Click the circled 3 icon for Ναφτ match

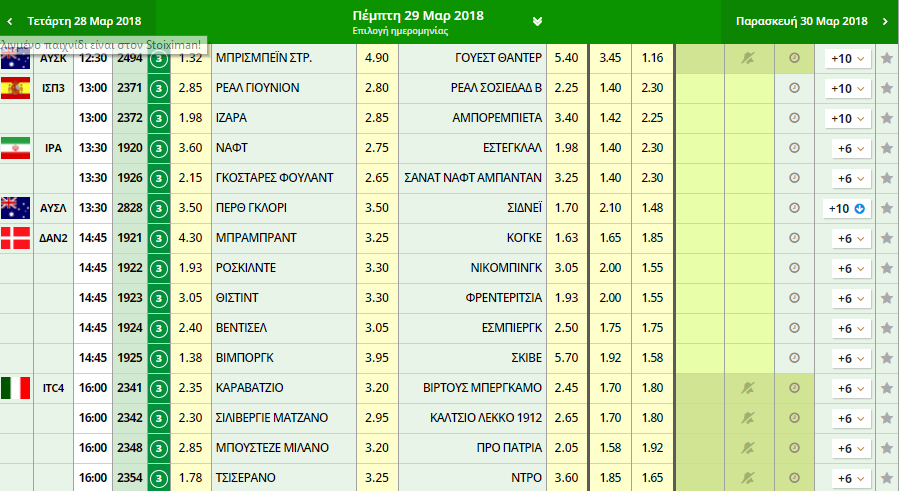(158, 148)
